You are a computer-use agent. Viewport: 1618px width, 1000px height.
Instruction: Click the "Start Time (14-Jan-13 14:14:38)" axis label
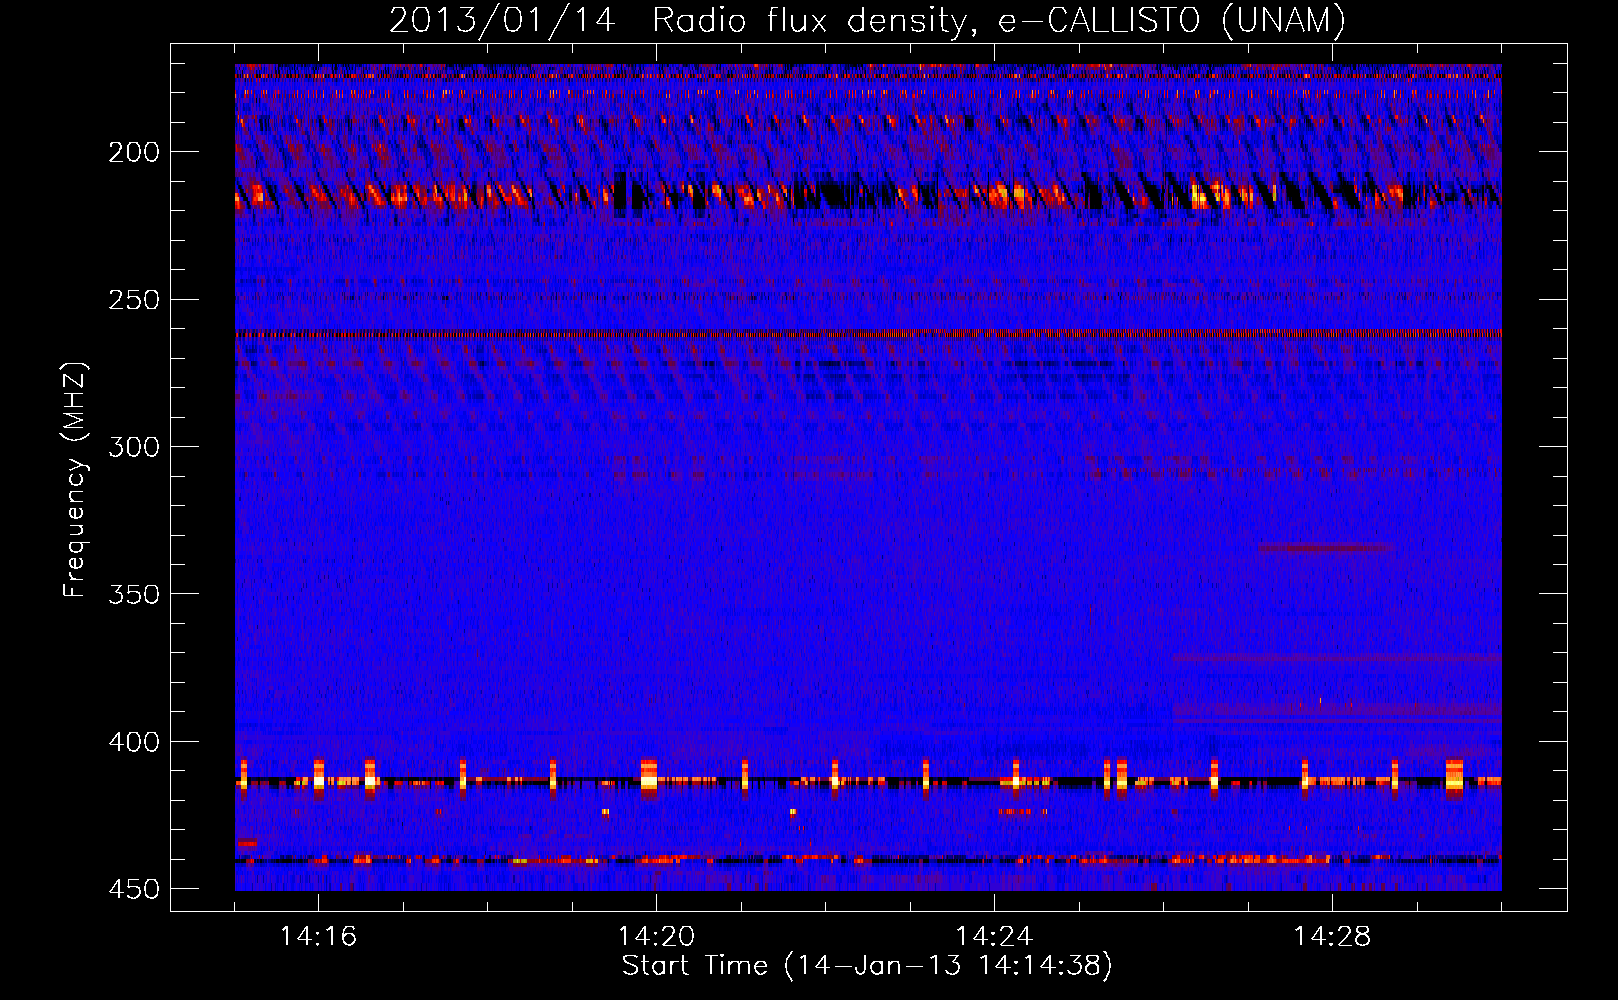[x=867, y=966]
